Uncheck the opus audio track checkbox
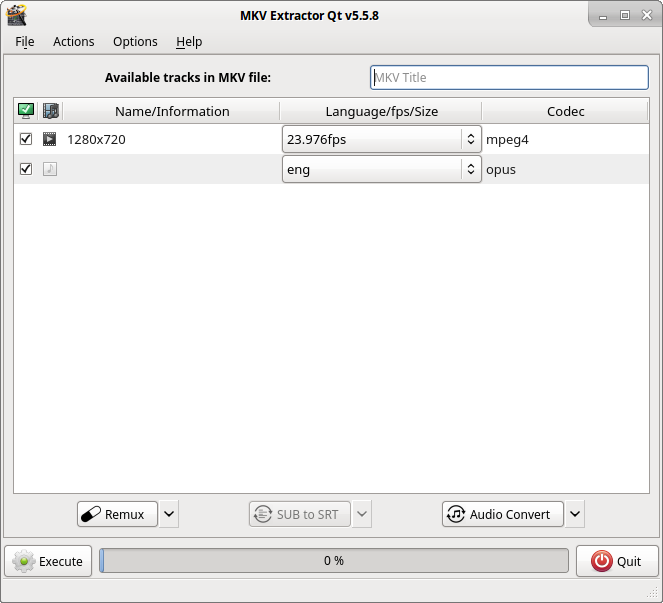This screenshot has height=603, width=663. pos(26,169)
